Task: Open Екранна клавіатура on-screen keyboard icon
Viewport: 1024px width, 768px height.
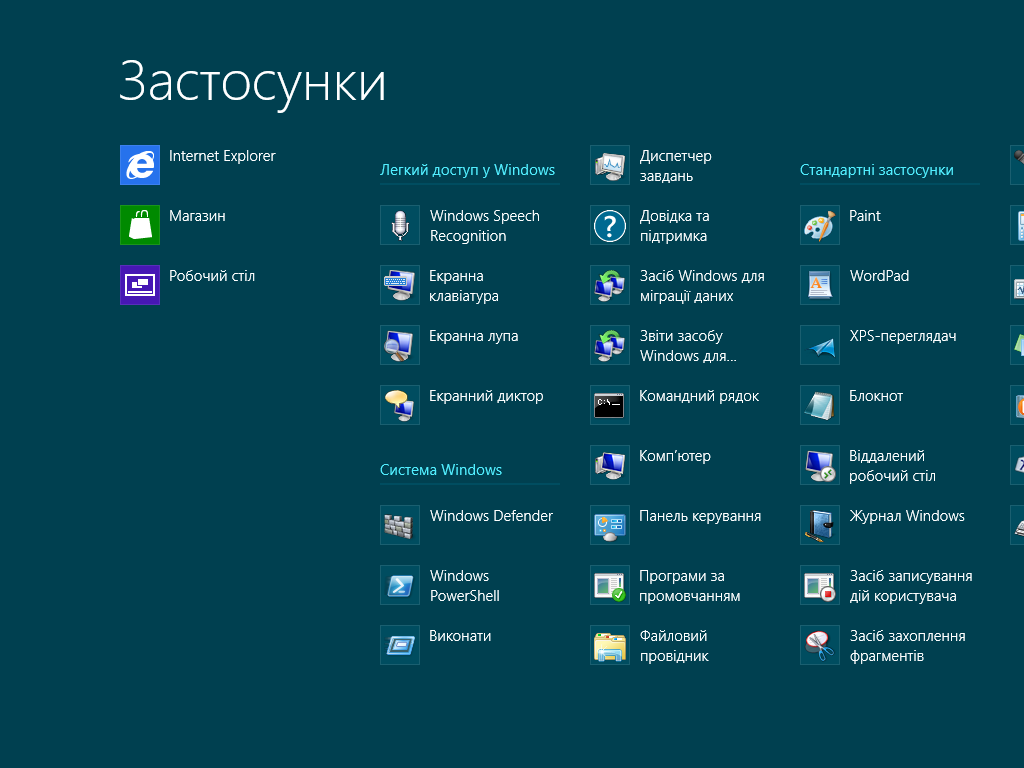Action: (x=400, y=285)
